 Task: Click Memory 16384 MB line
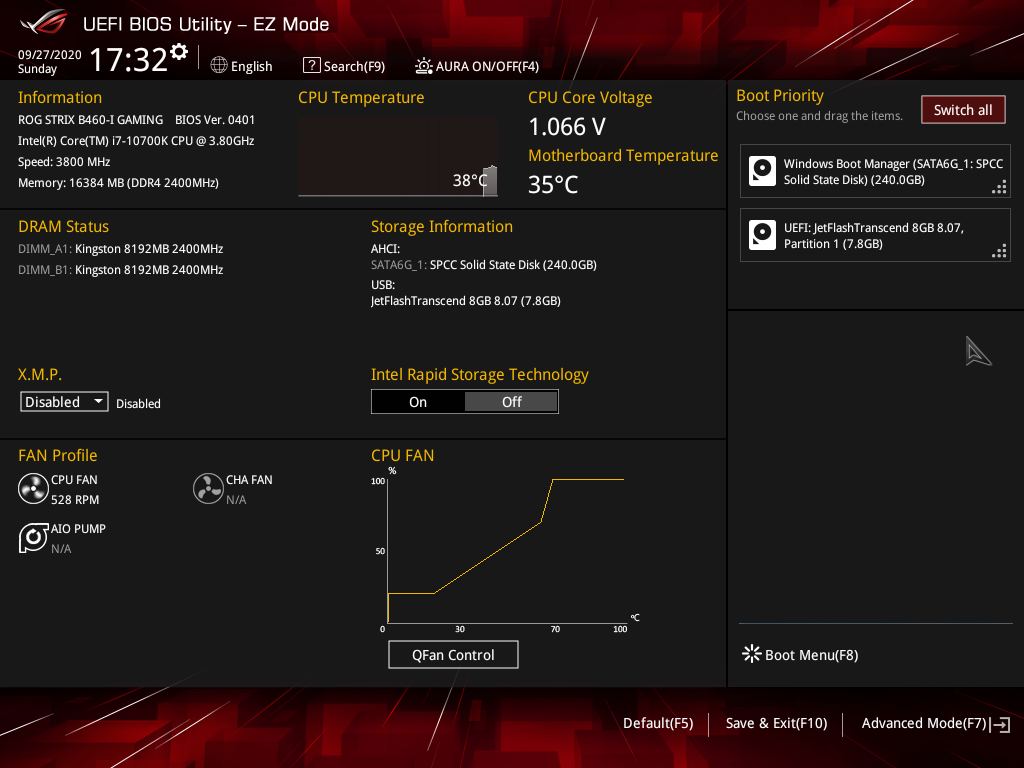point(118,183)
